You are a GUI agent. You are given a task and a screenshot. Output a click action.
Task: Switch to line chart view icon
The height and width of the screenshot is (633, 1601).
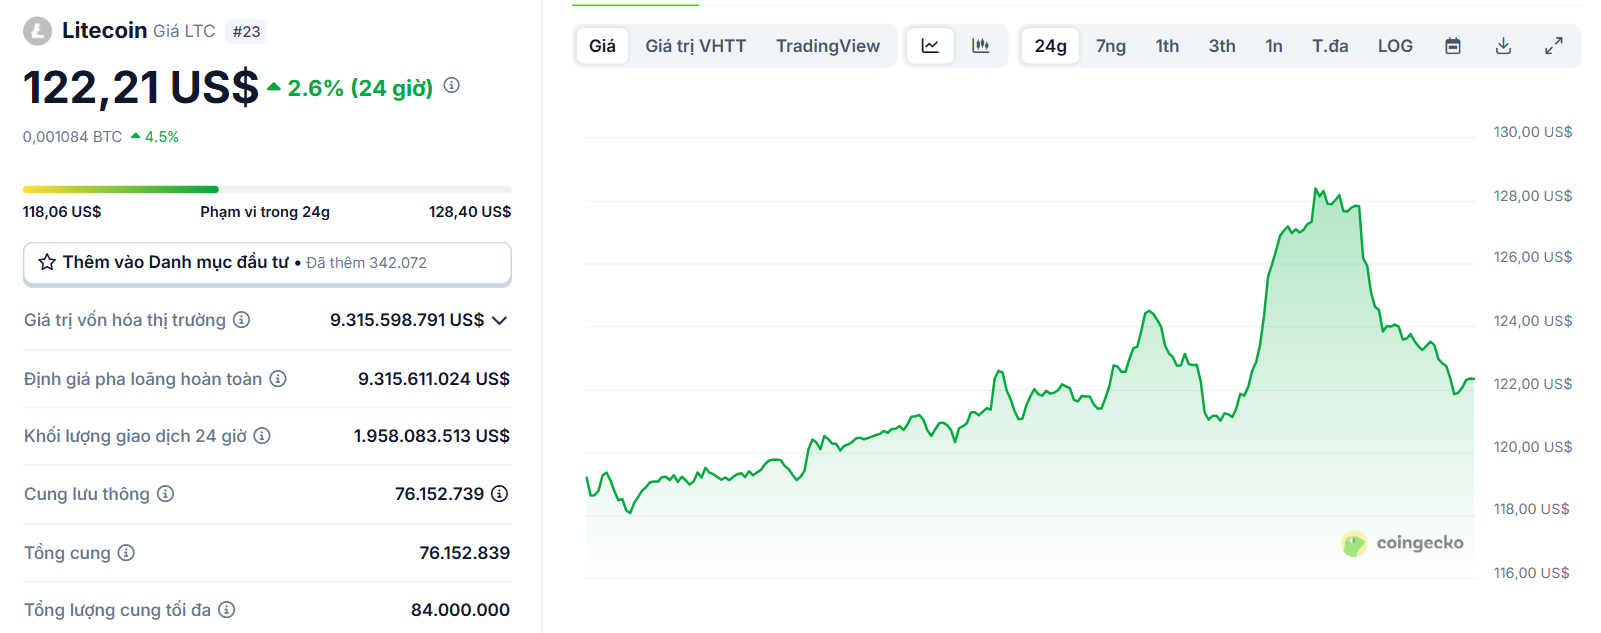(930, 46)
